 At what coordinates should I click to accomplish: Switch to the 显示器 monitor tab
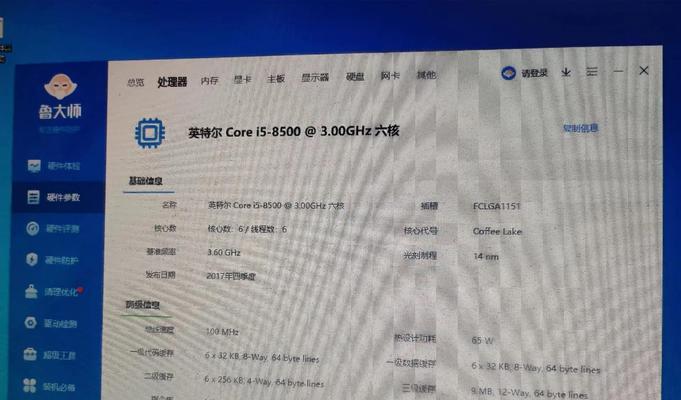pos(315,78)
